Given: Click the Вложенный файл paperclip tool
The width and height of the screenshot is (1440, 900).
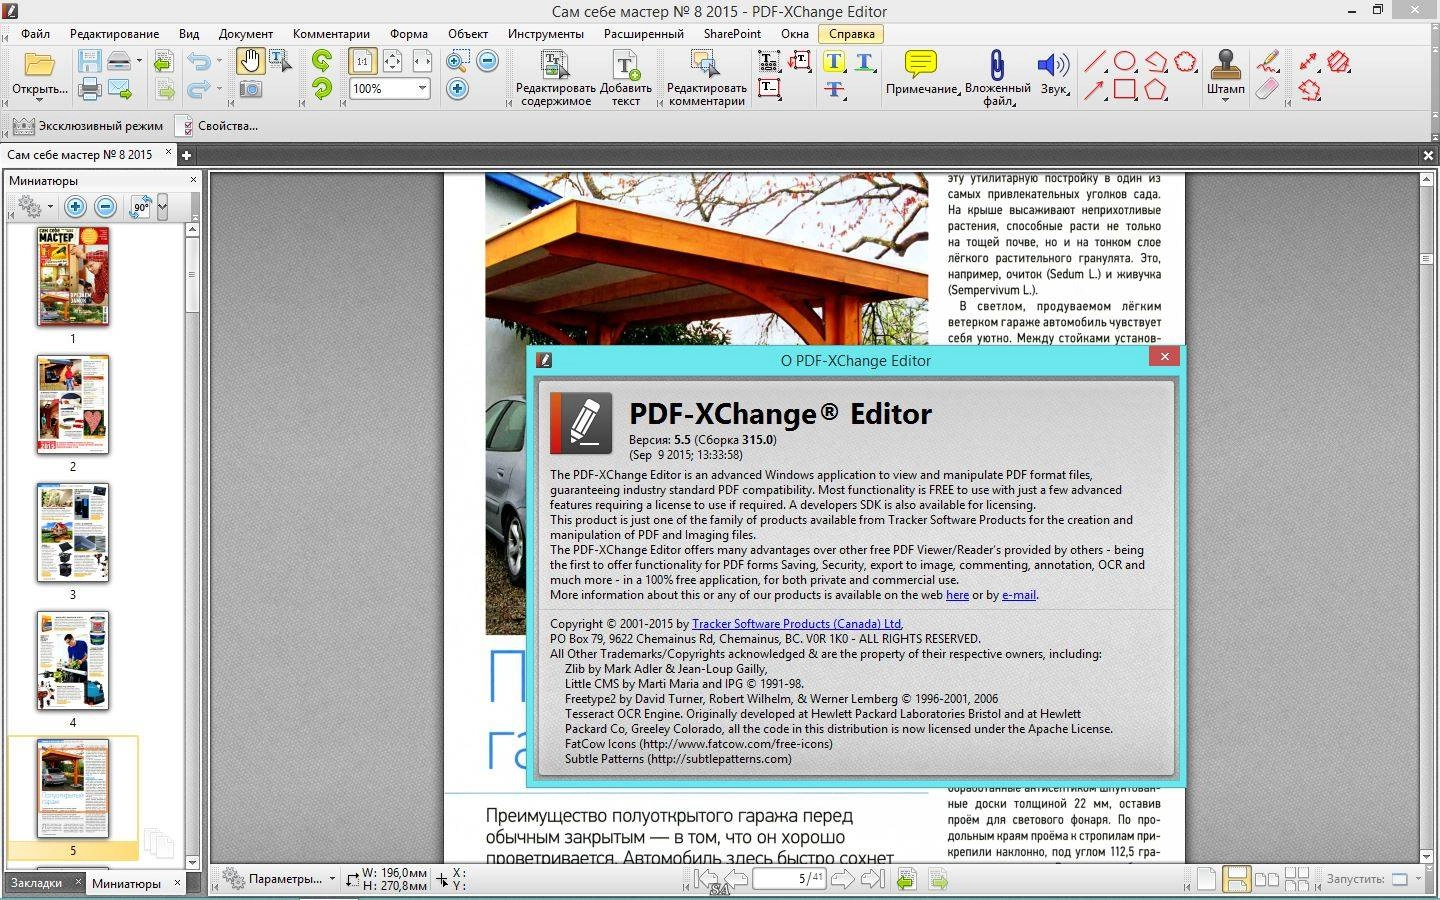Looking at the screenshot, I should 997,78.
